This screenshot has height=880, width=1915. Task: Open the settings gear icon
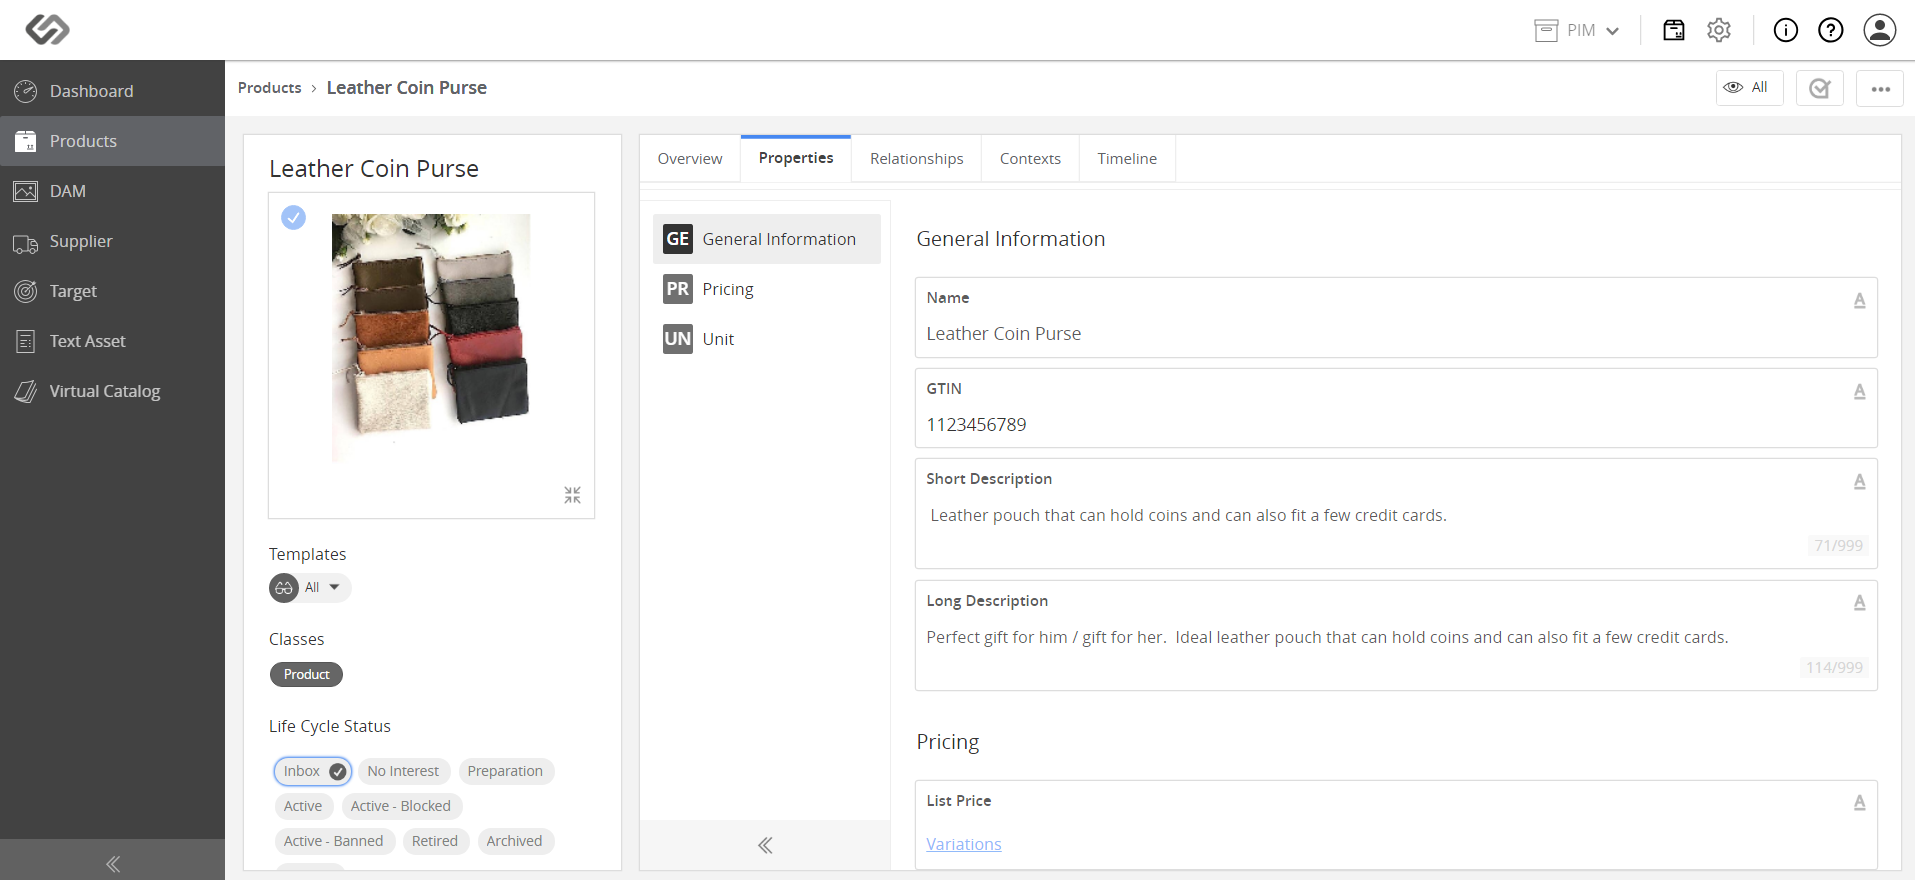tap(1719, 30)
